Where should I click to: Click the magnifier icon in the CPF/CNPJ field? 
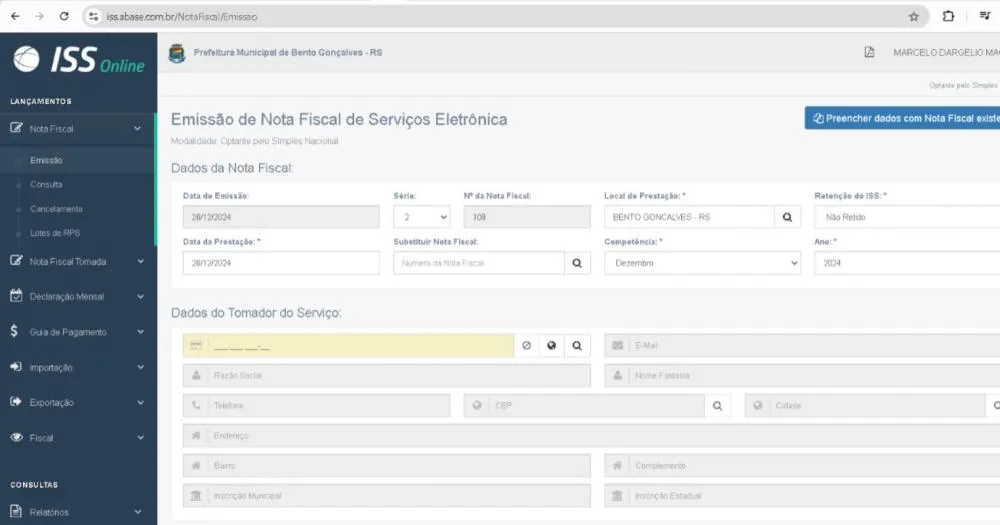pyautogui.click(x=577, y=346)
